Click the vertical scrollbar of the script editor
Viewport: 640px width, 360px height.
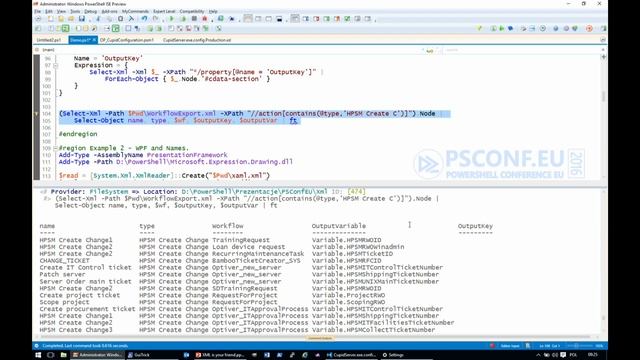(603, 96)
